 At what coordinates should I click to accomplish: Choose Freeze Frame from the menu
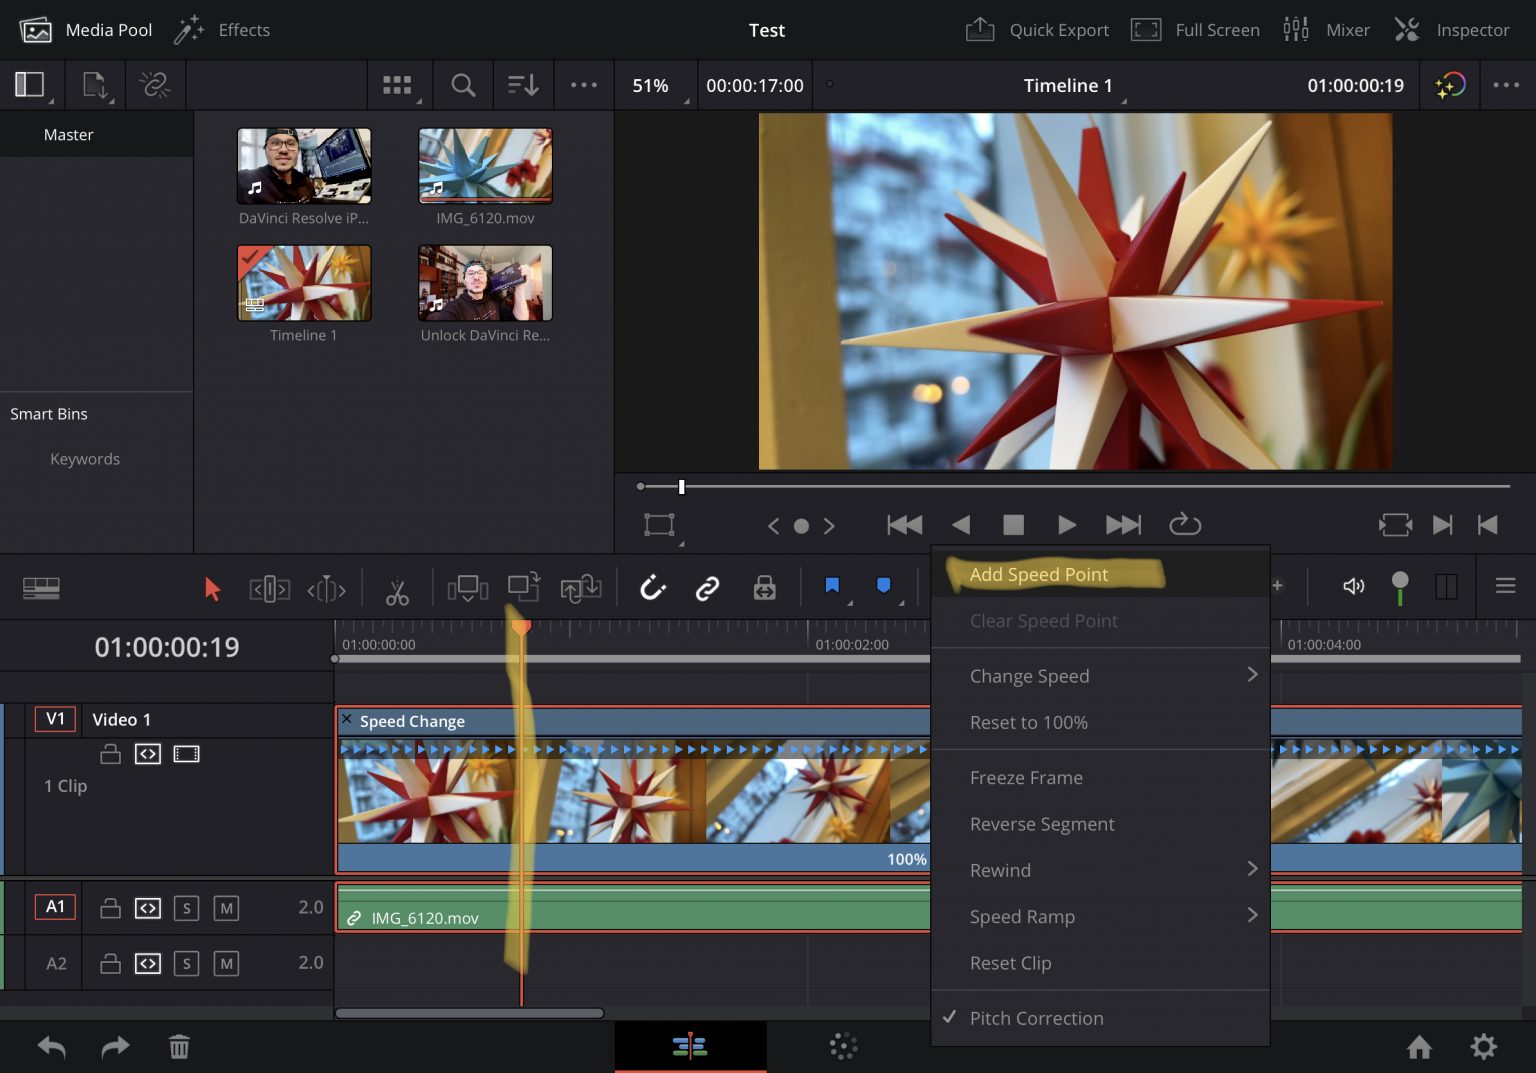[1026, 777]
